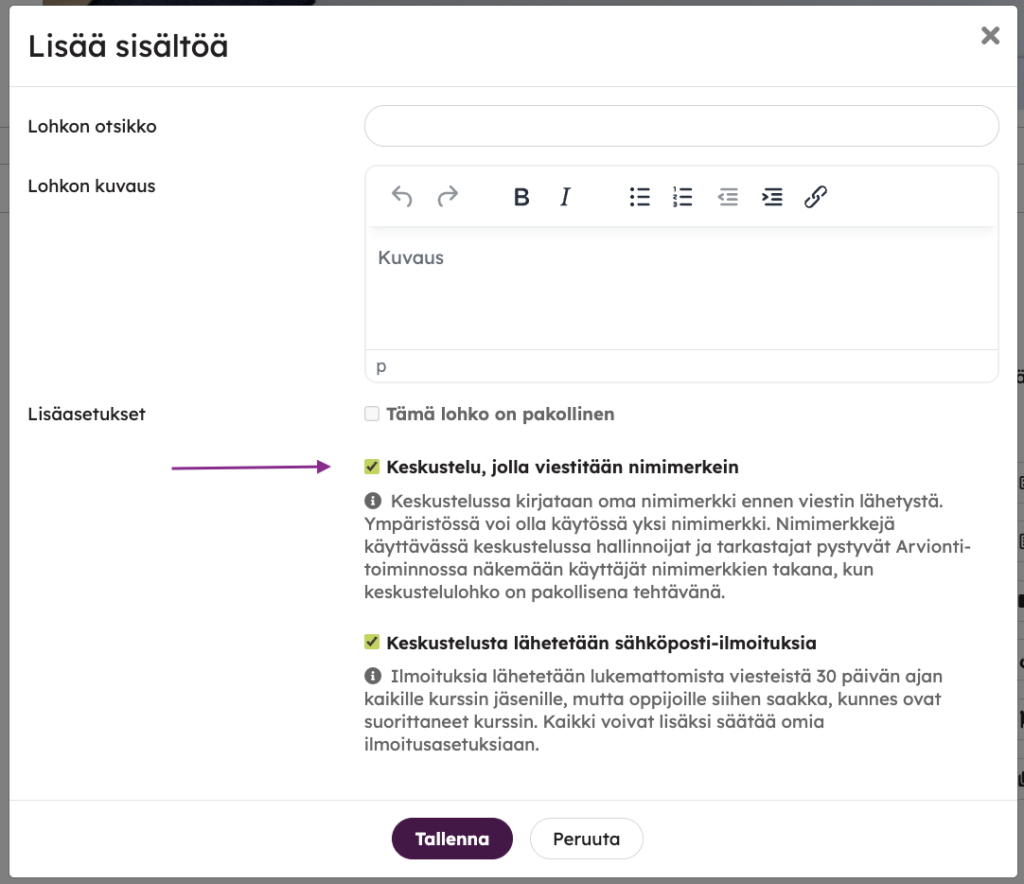Focus the Lohkon otsikko input field

pyautogui.click(x=681, y=126)
